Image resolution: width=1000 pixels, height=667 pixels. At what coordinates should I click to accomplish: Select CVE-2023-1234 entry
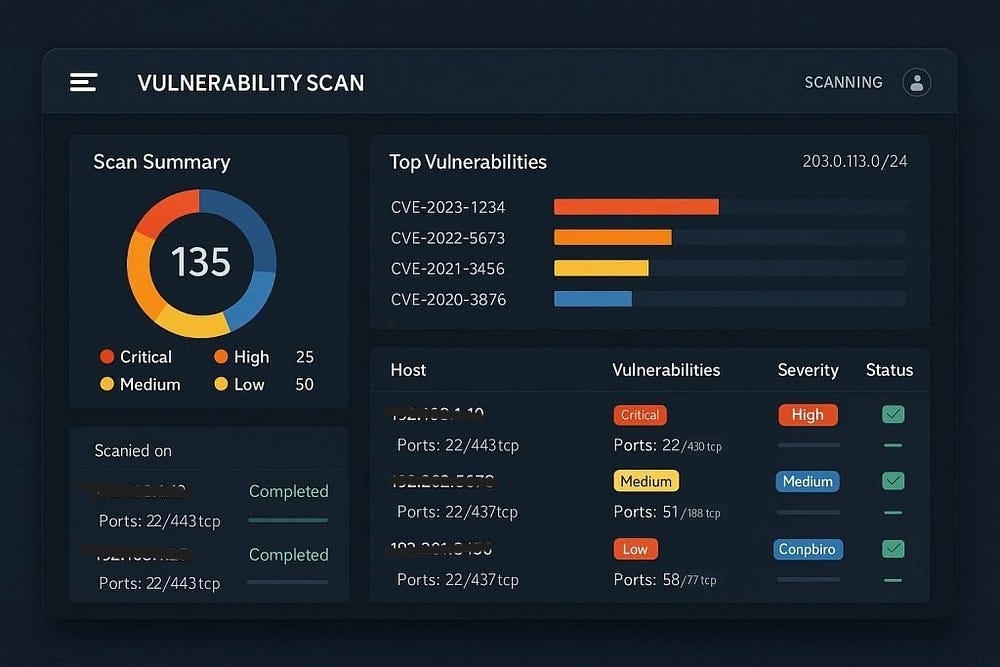pyautogui.click(x=448, y=207)
